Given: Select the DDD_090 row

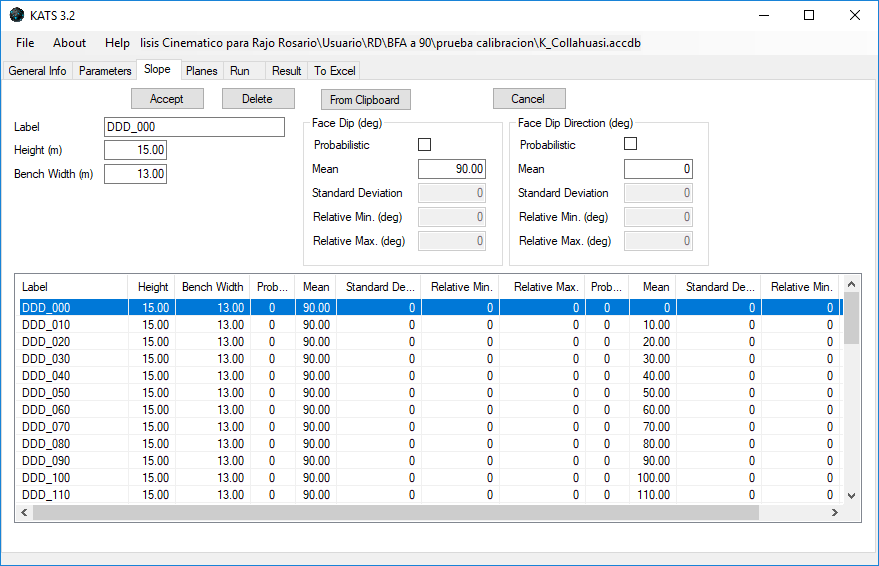Looking at the screenshot, I should (x=431, y=461).
